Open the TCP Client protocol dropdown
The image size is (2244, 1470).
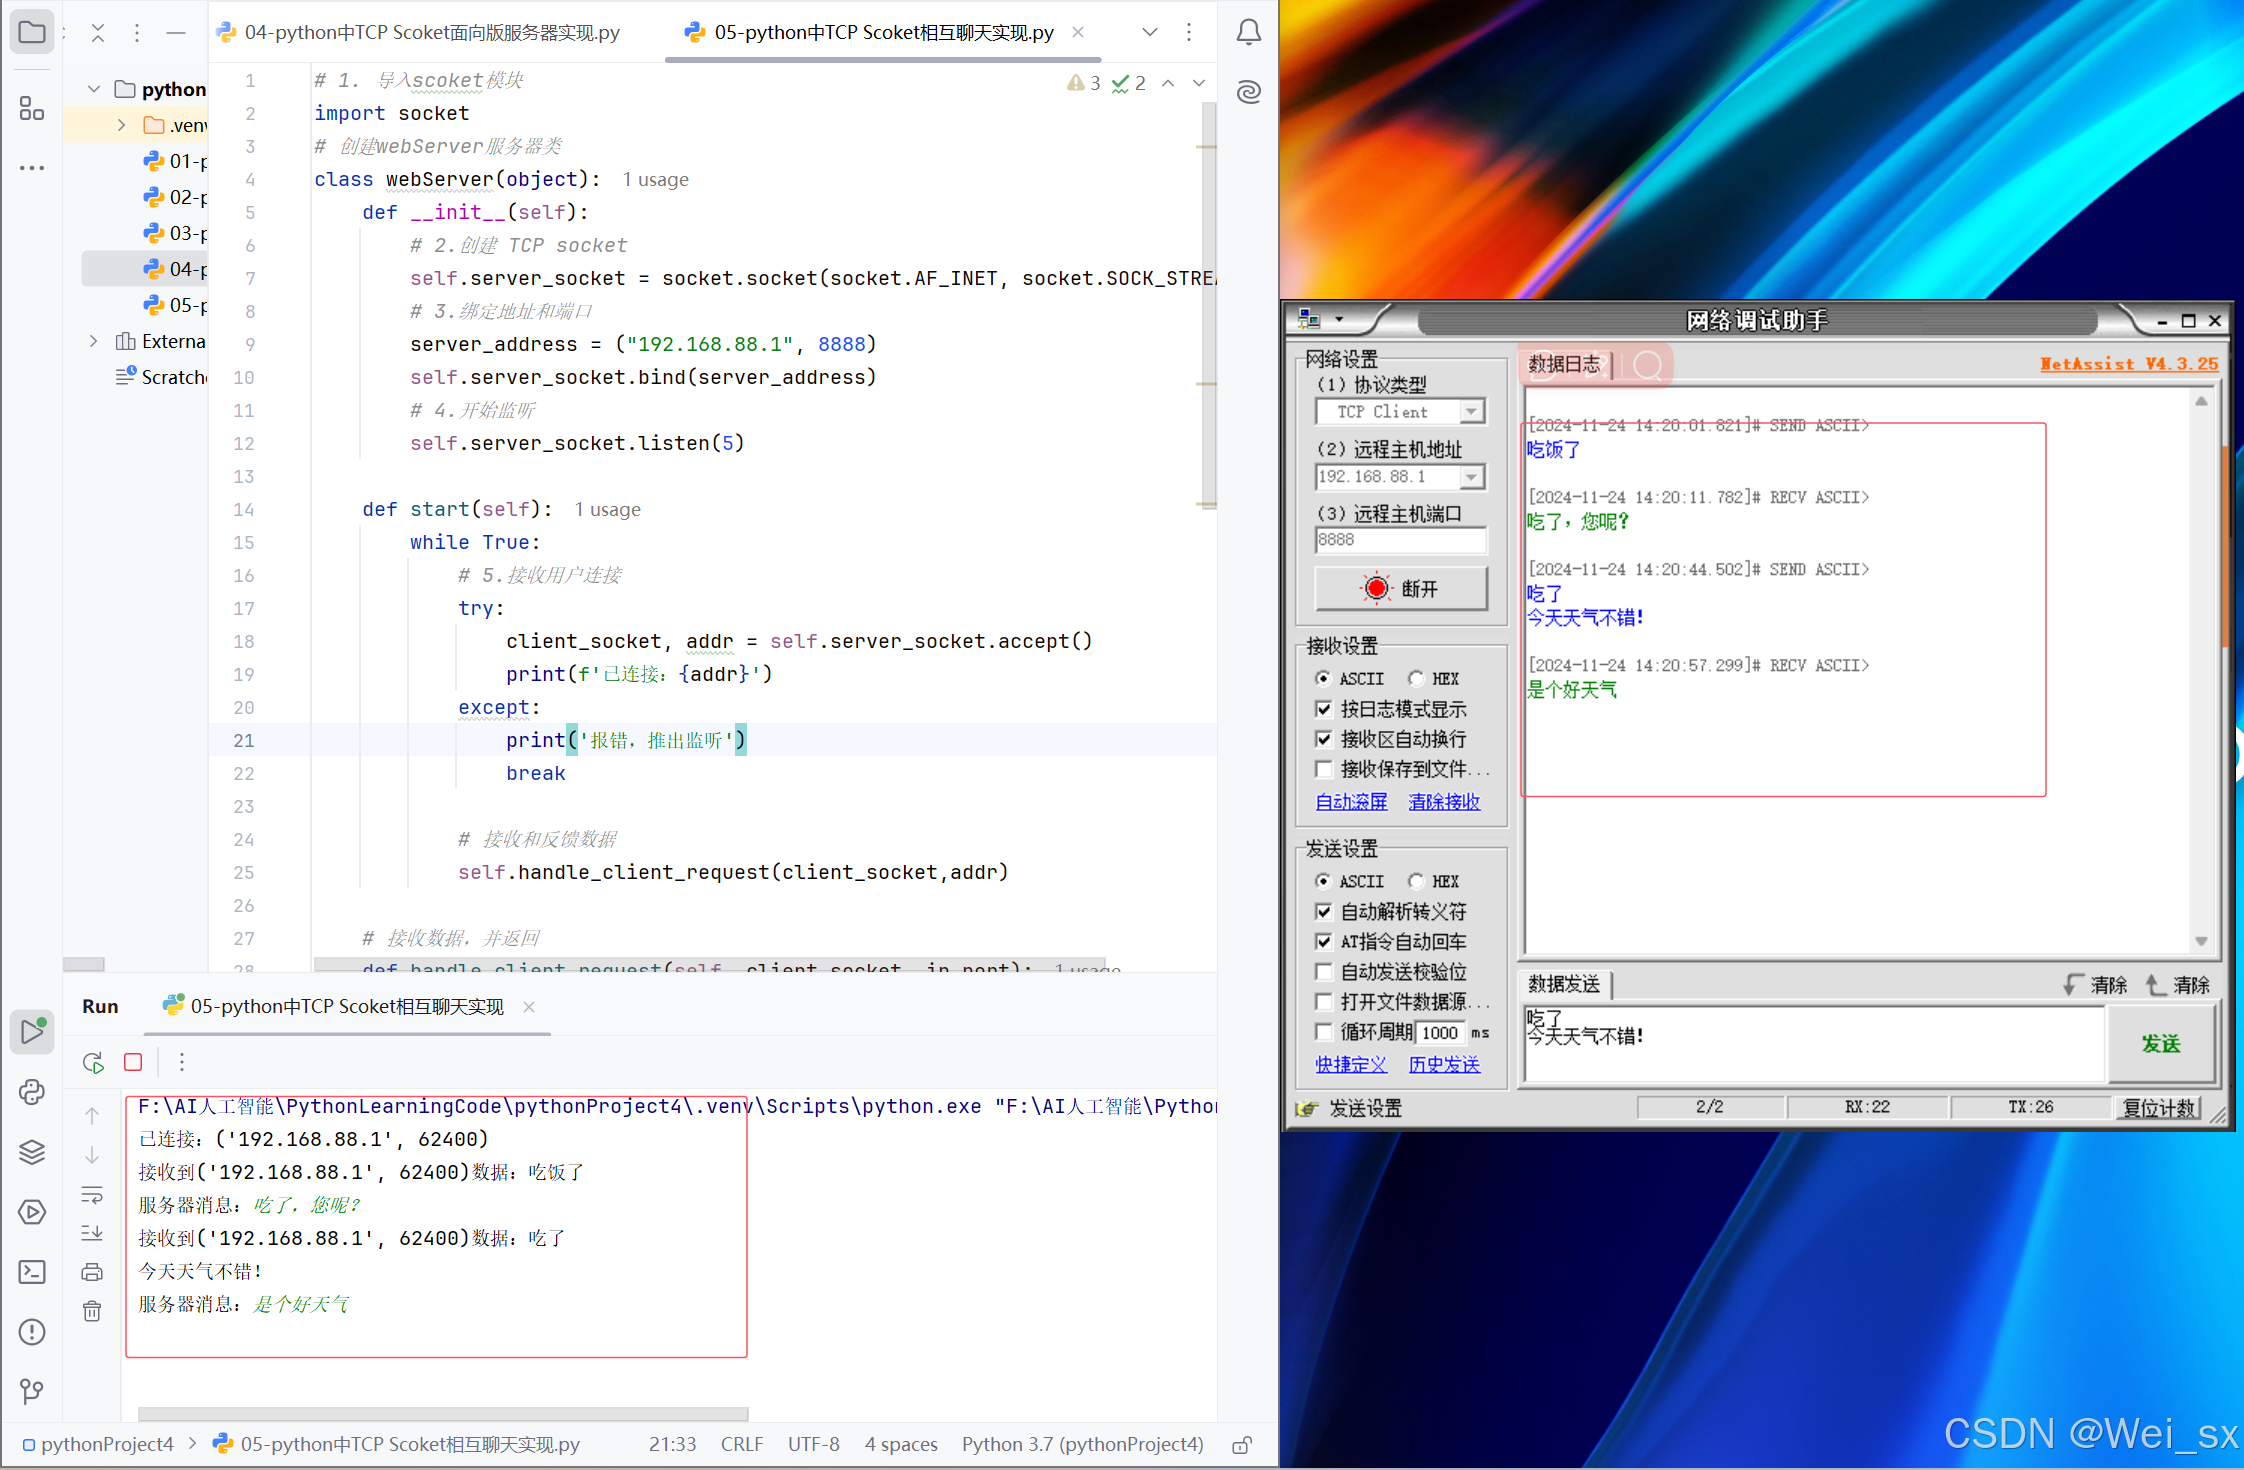1470,411
